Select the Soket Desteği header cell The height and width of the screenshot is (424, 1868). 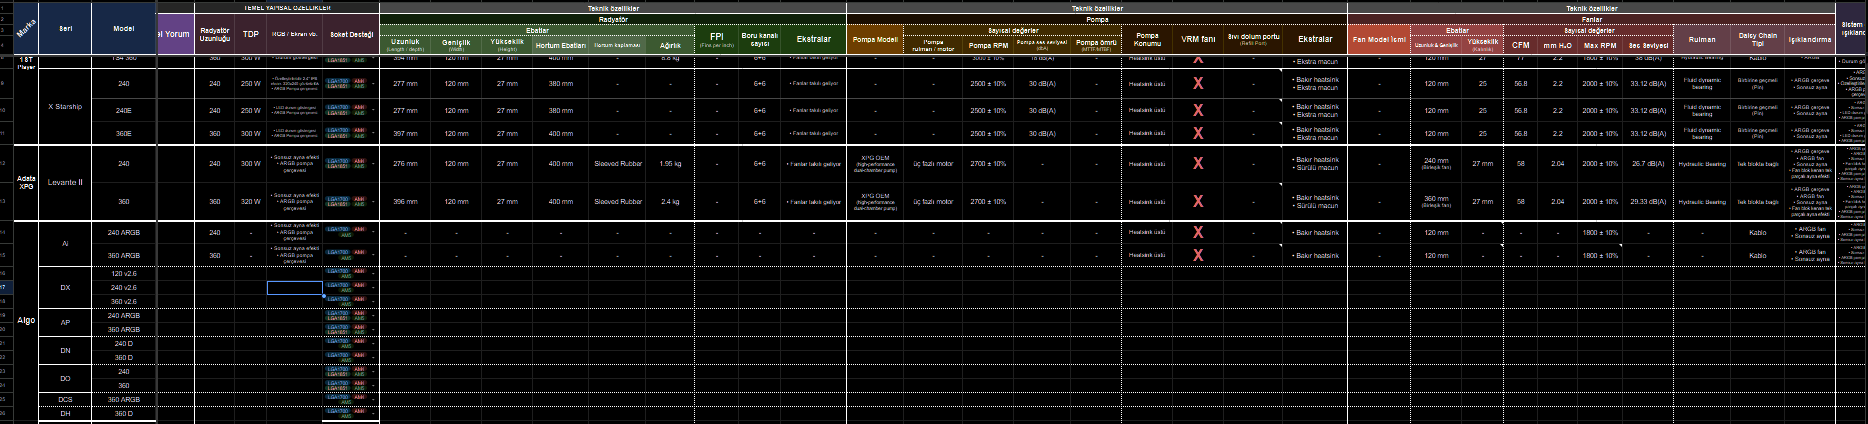351,34
